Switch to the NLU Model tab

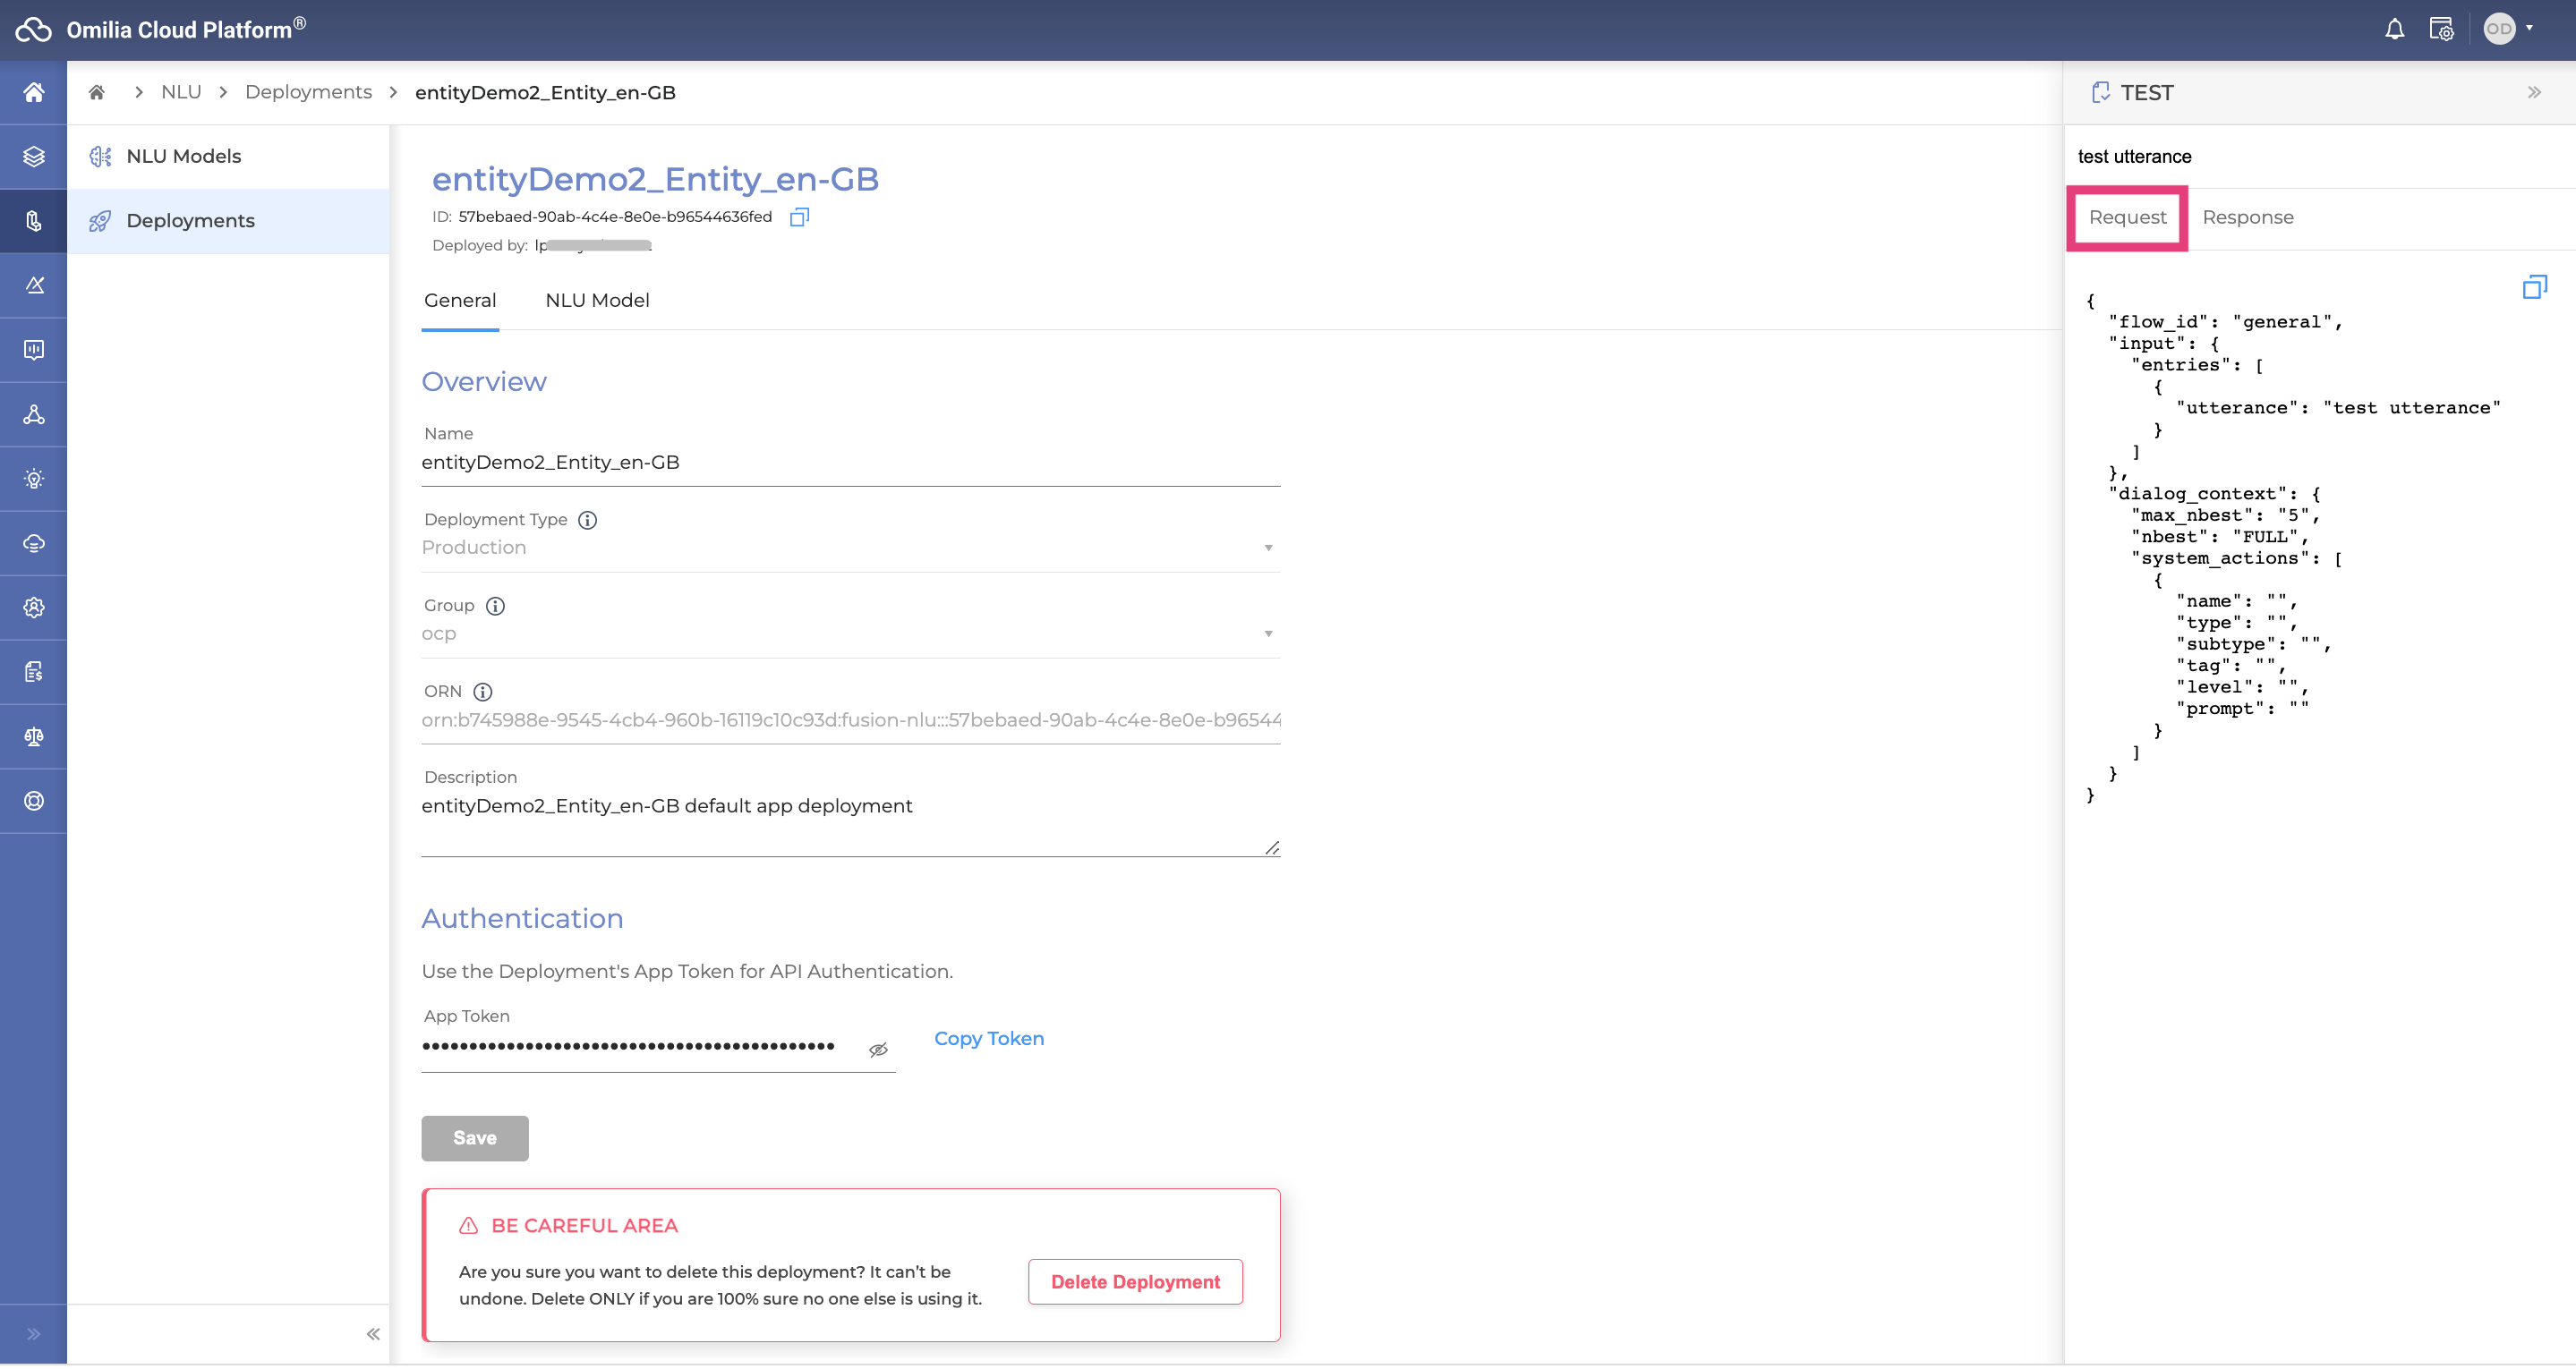597,300
